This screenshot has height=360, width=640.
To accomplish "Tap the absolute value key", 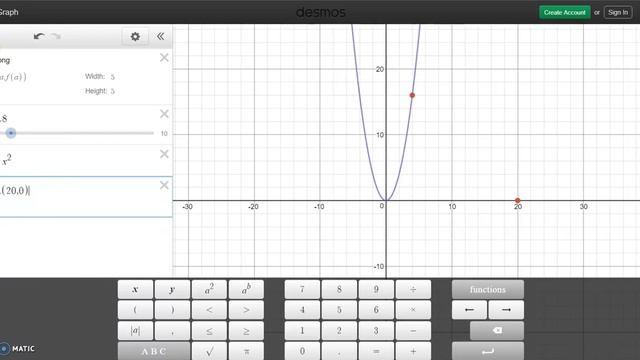I will pos(135,331).
